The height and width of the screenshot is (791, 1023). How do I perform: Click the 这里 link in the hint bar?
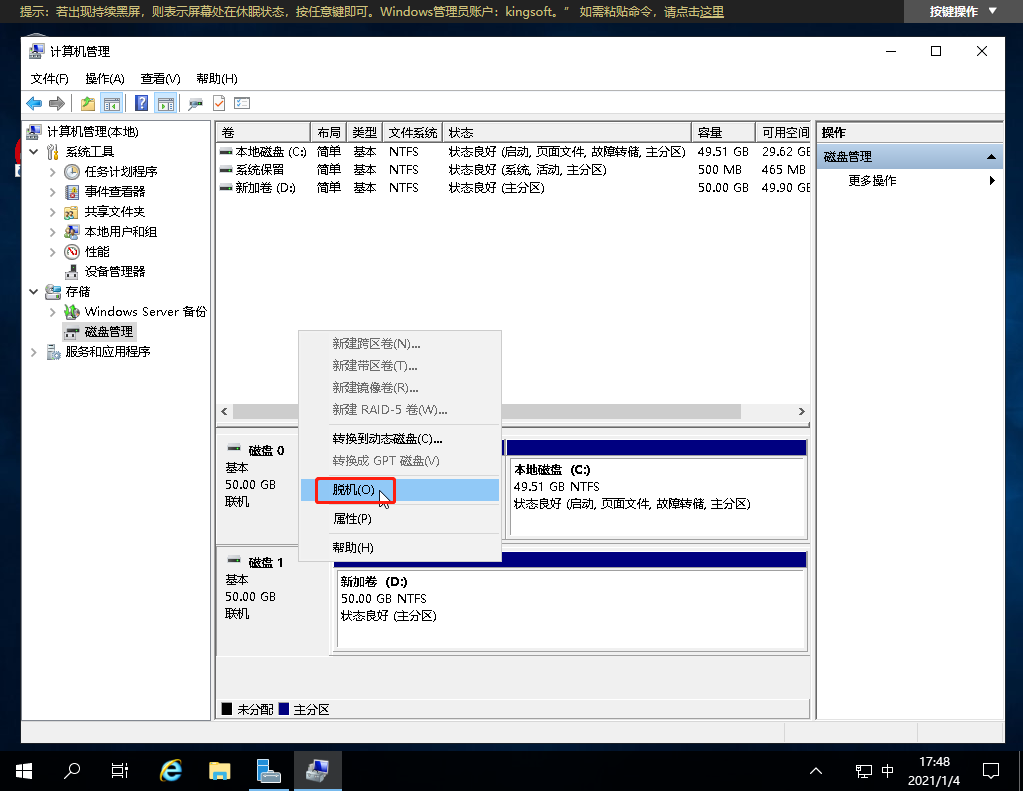pyautogui.click(x=711, y=11)
